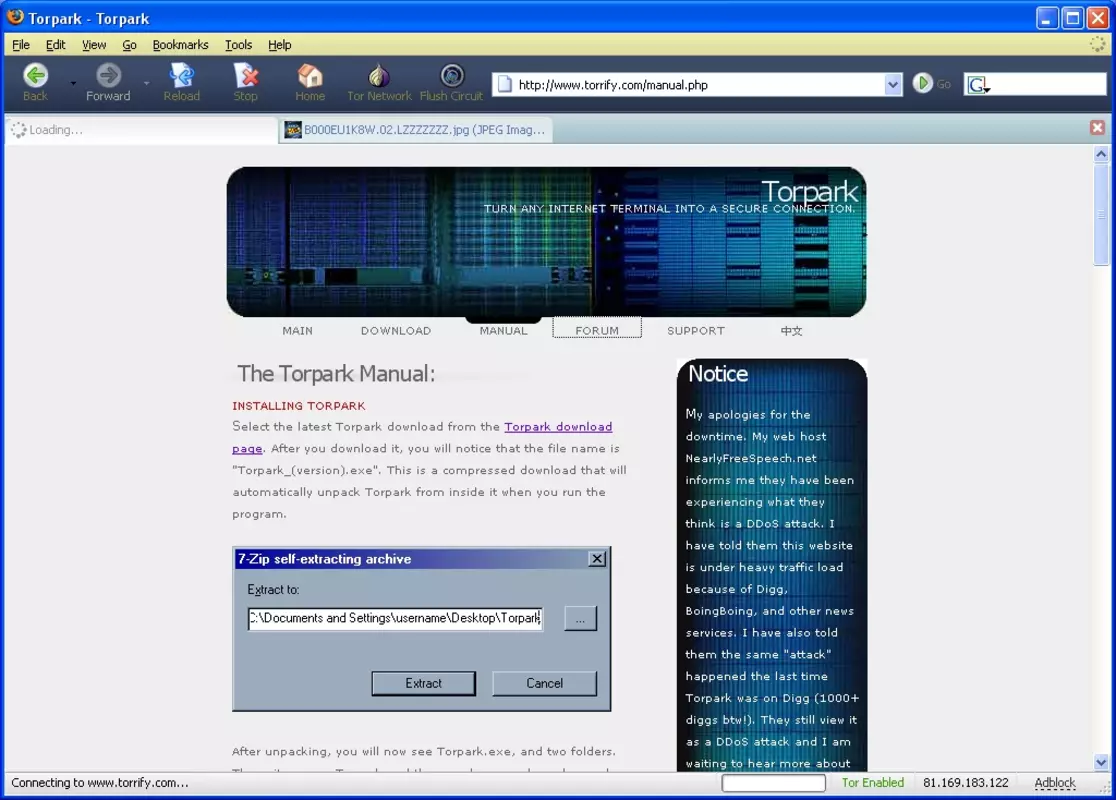Open the Back history dropdown arrow

point(73,83)
